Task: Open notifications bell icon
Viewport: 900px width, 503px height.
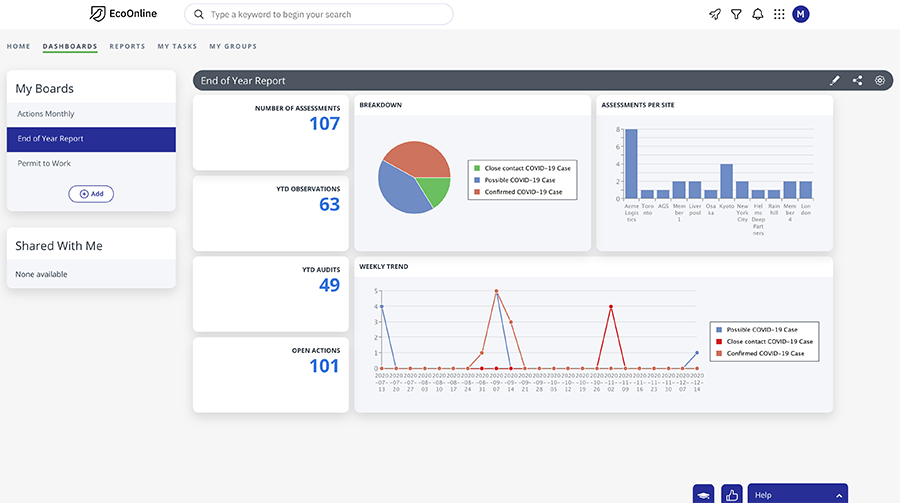Action: pyautogui.click(x=758, y=14)
